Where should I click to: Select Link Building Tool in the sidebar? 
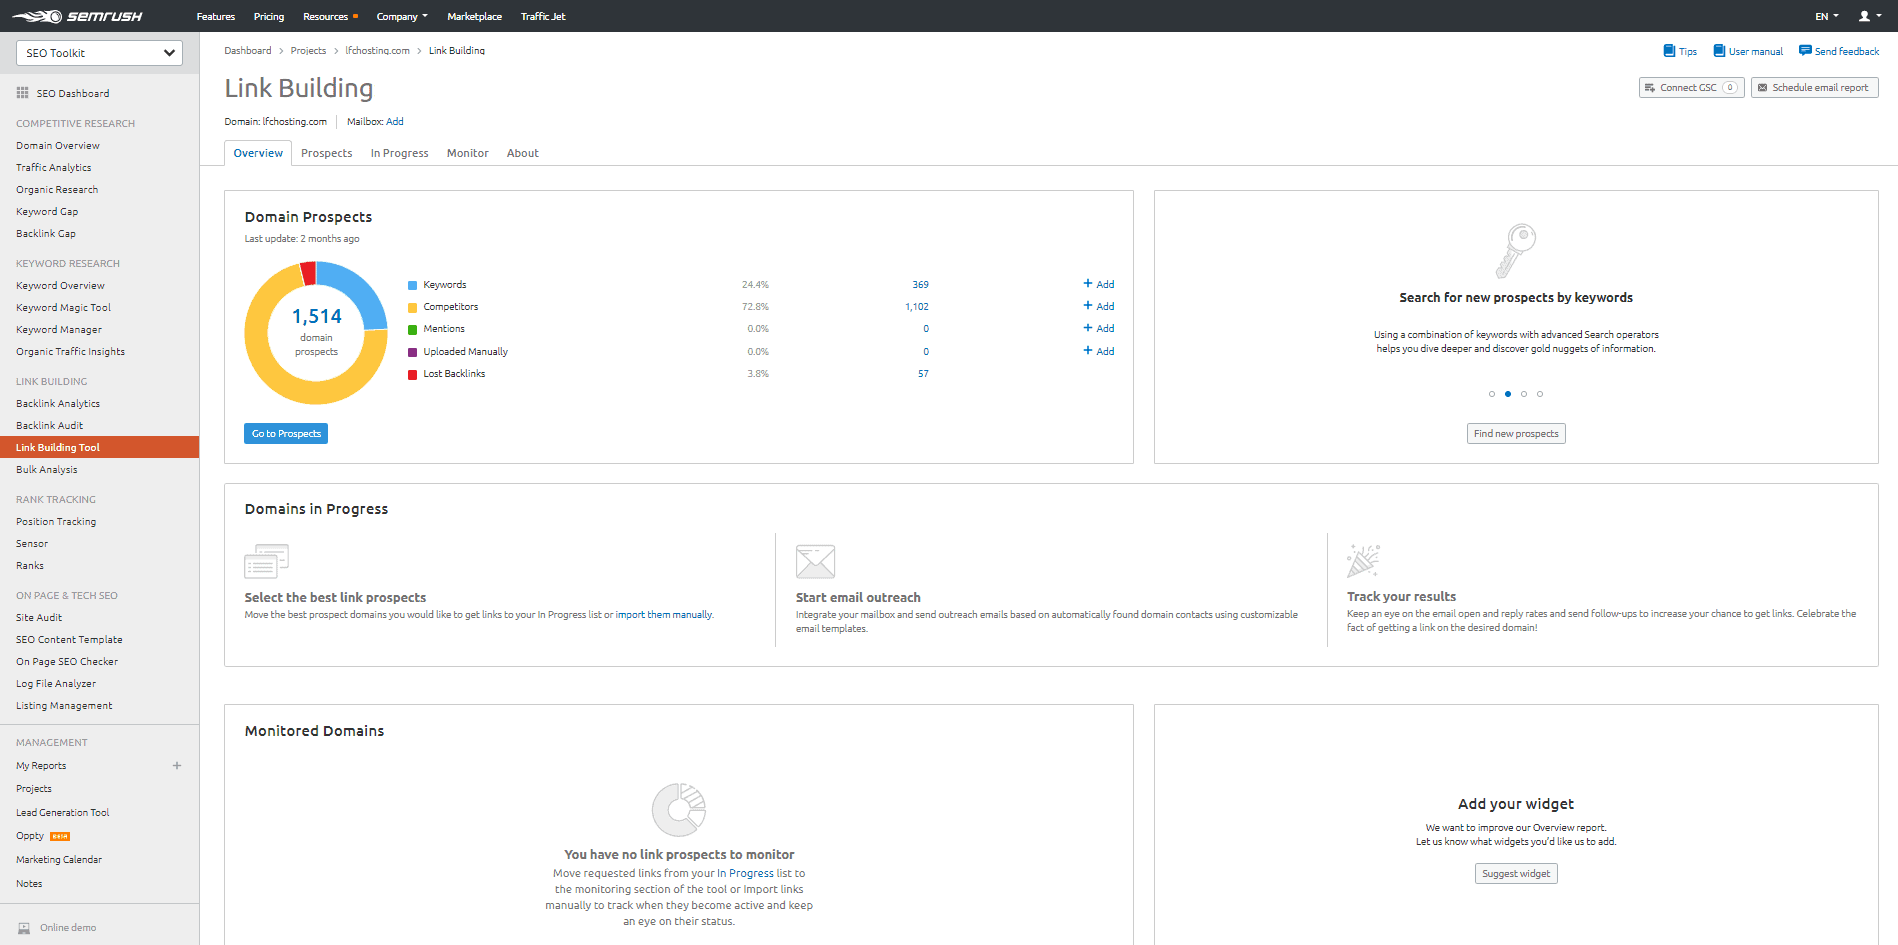99,447
